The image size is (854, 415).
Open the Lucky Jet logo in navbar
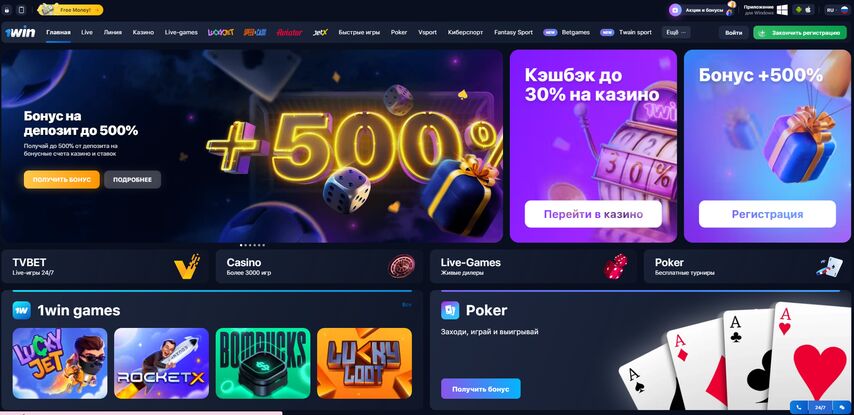pos(221,32)
